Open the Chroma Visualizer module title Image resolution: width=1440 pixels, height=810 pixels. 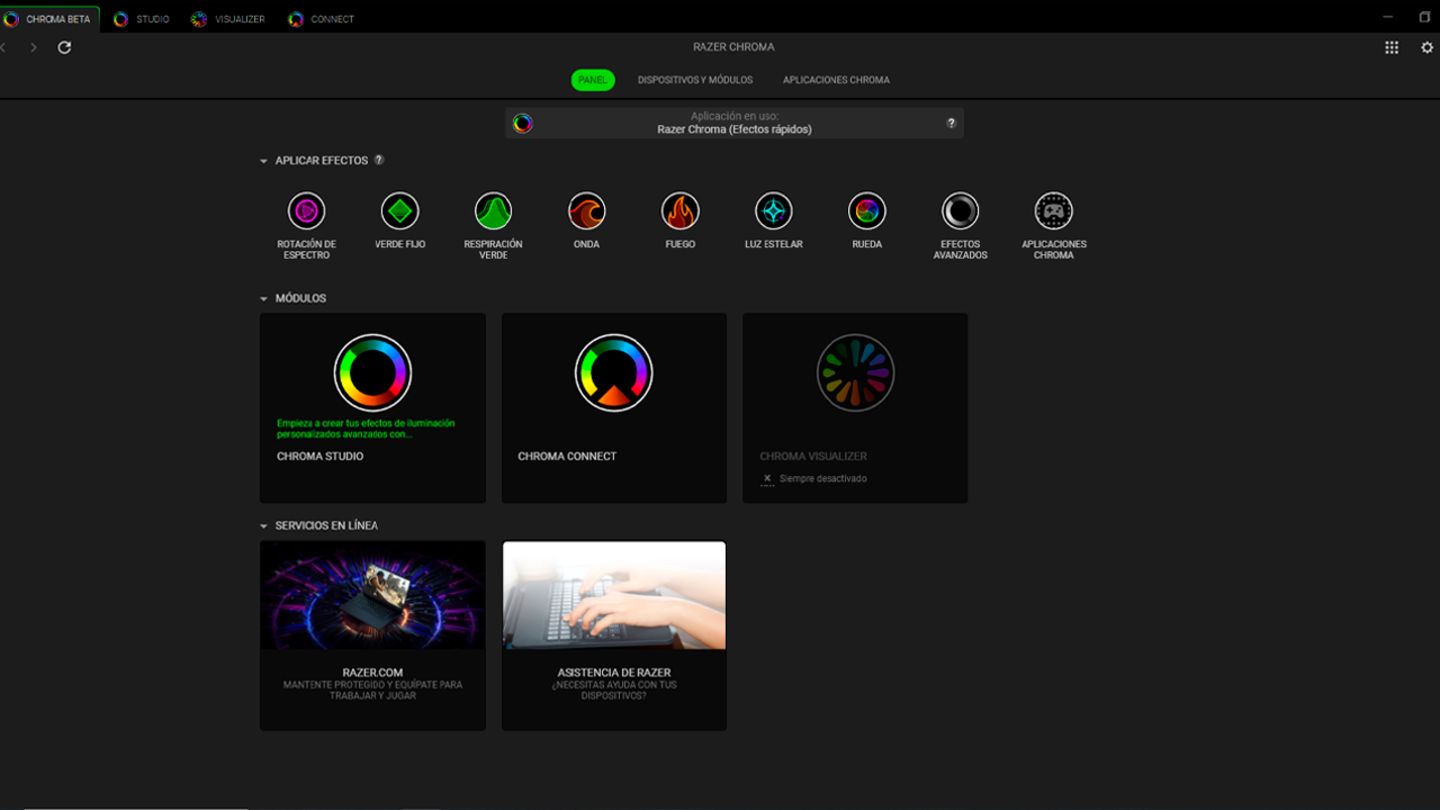pos(813,456)
